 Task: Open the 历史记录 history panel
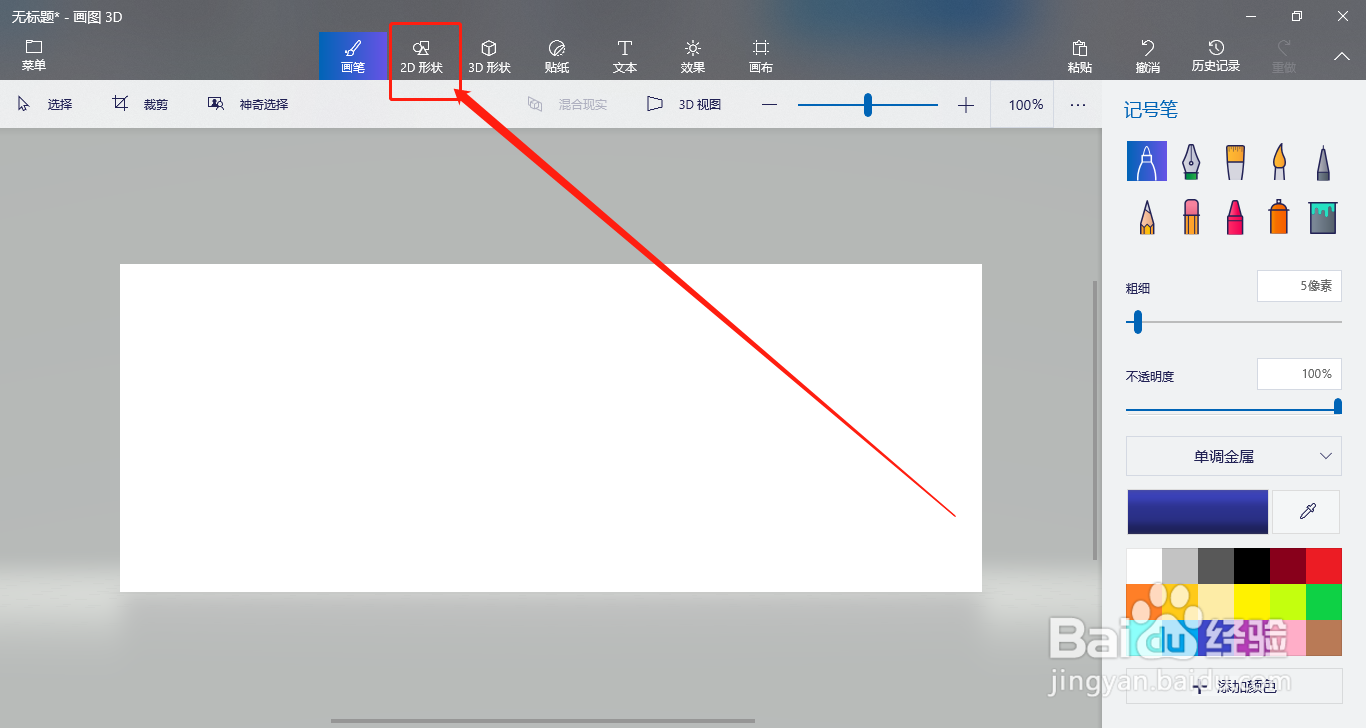click(1216, 56)
